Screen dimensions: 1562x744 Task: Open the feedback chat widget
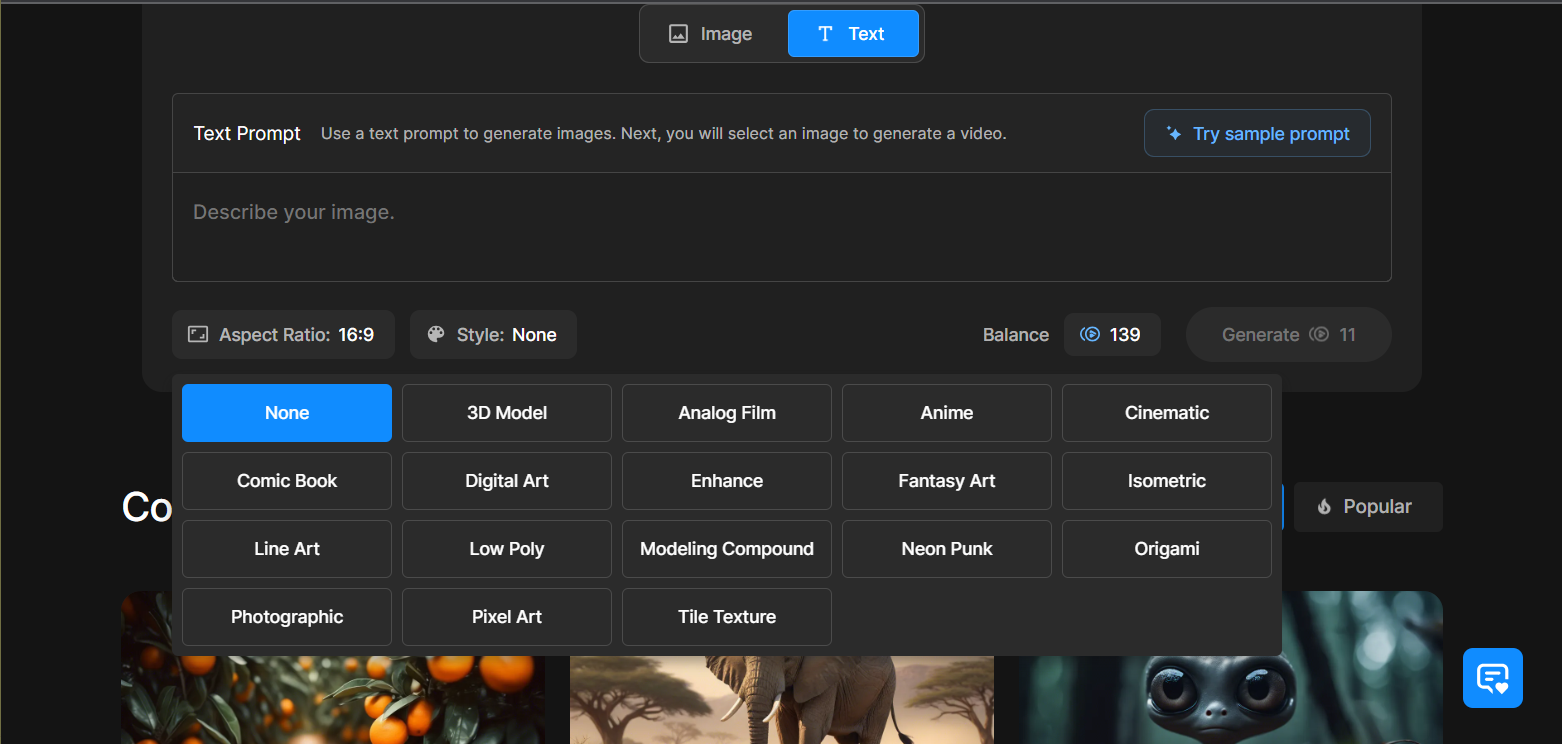tap(1493, 678)
